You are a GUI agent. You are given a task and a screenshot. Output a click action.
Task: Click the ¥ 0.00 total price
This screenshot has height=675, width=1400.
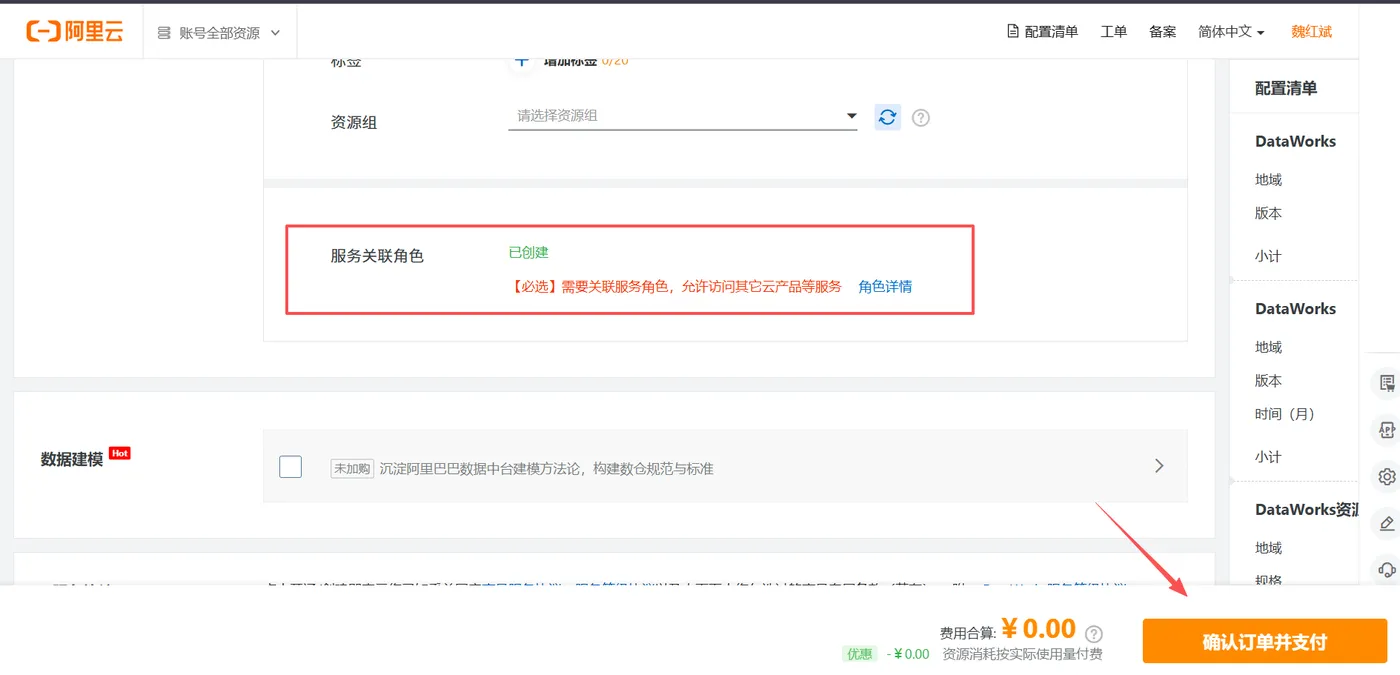[1039, 628]
